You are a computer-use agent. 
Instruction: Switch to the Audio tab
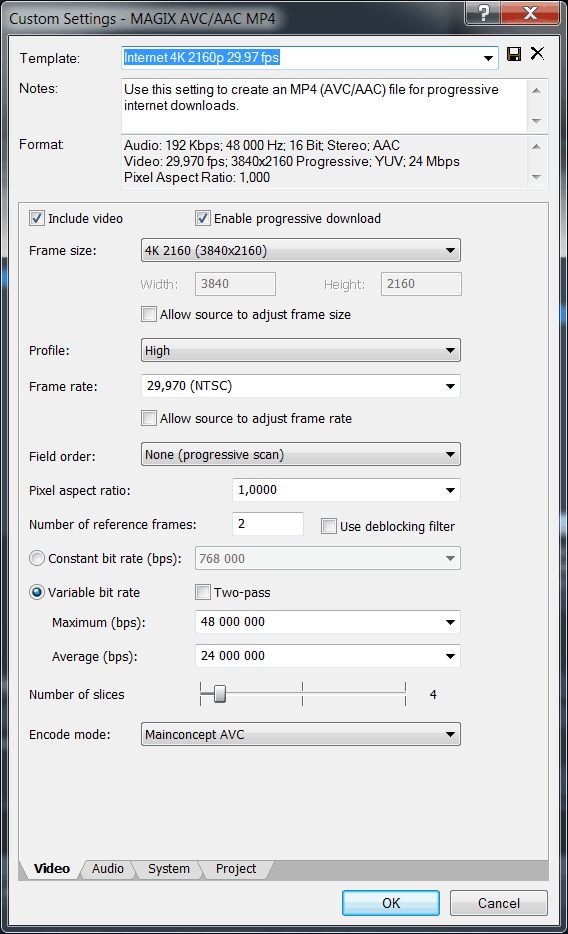pyautogui.click(x=108, y=869)
